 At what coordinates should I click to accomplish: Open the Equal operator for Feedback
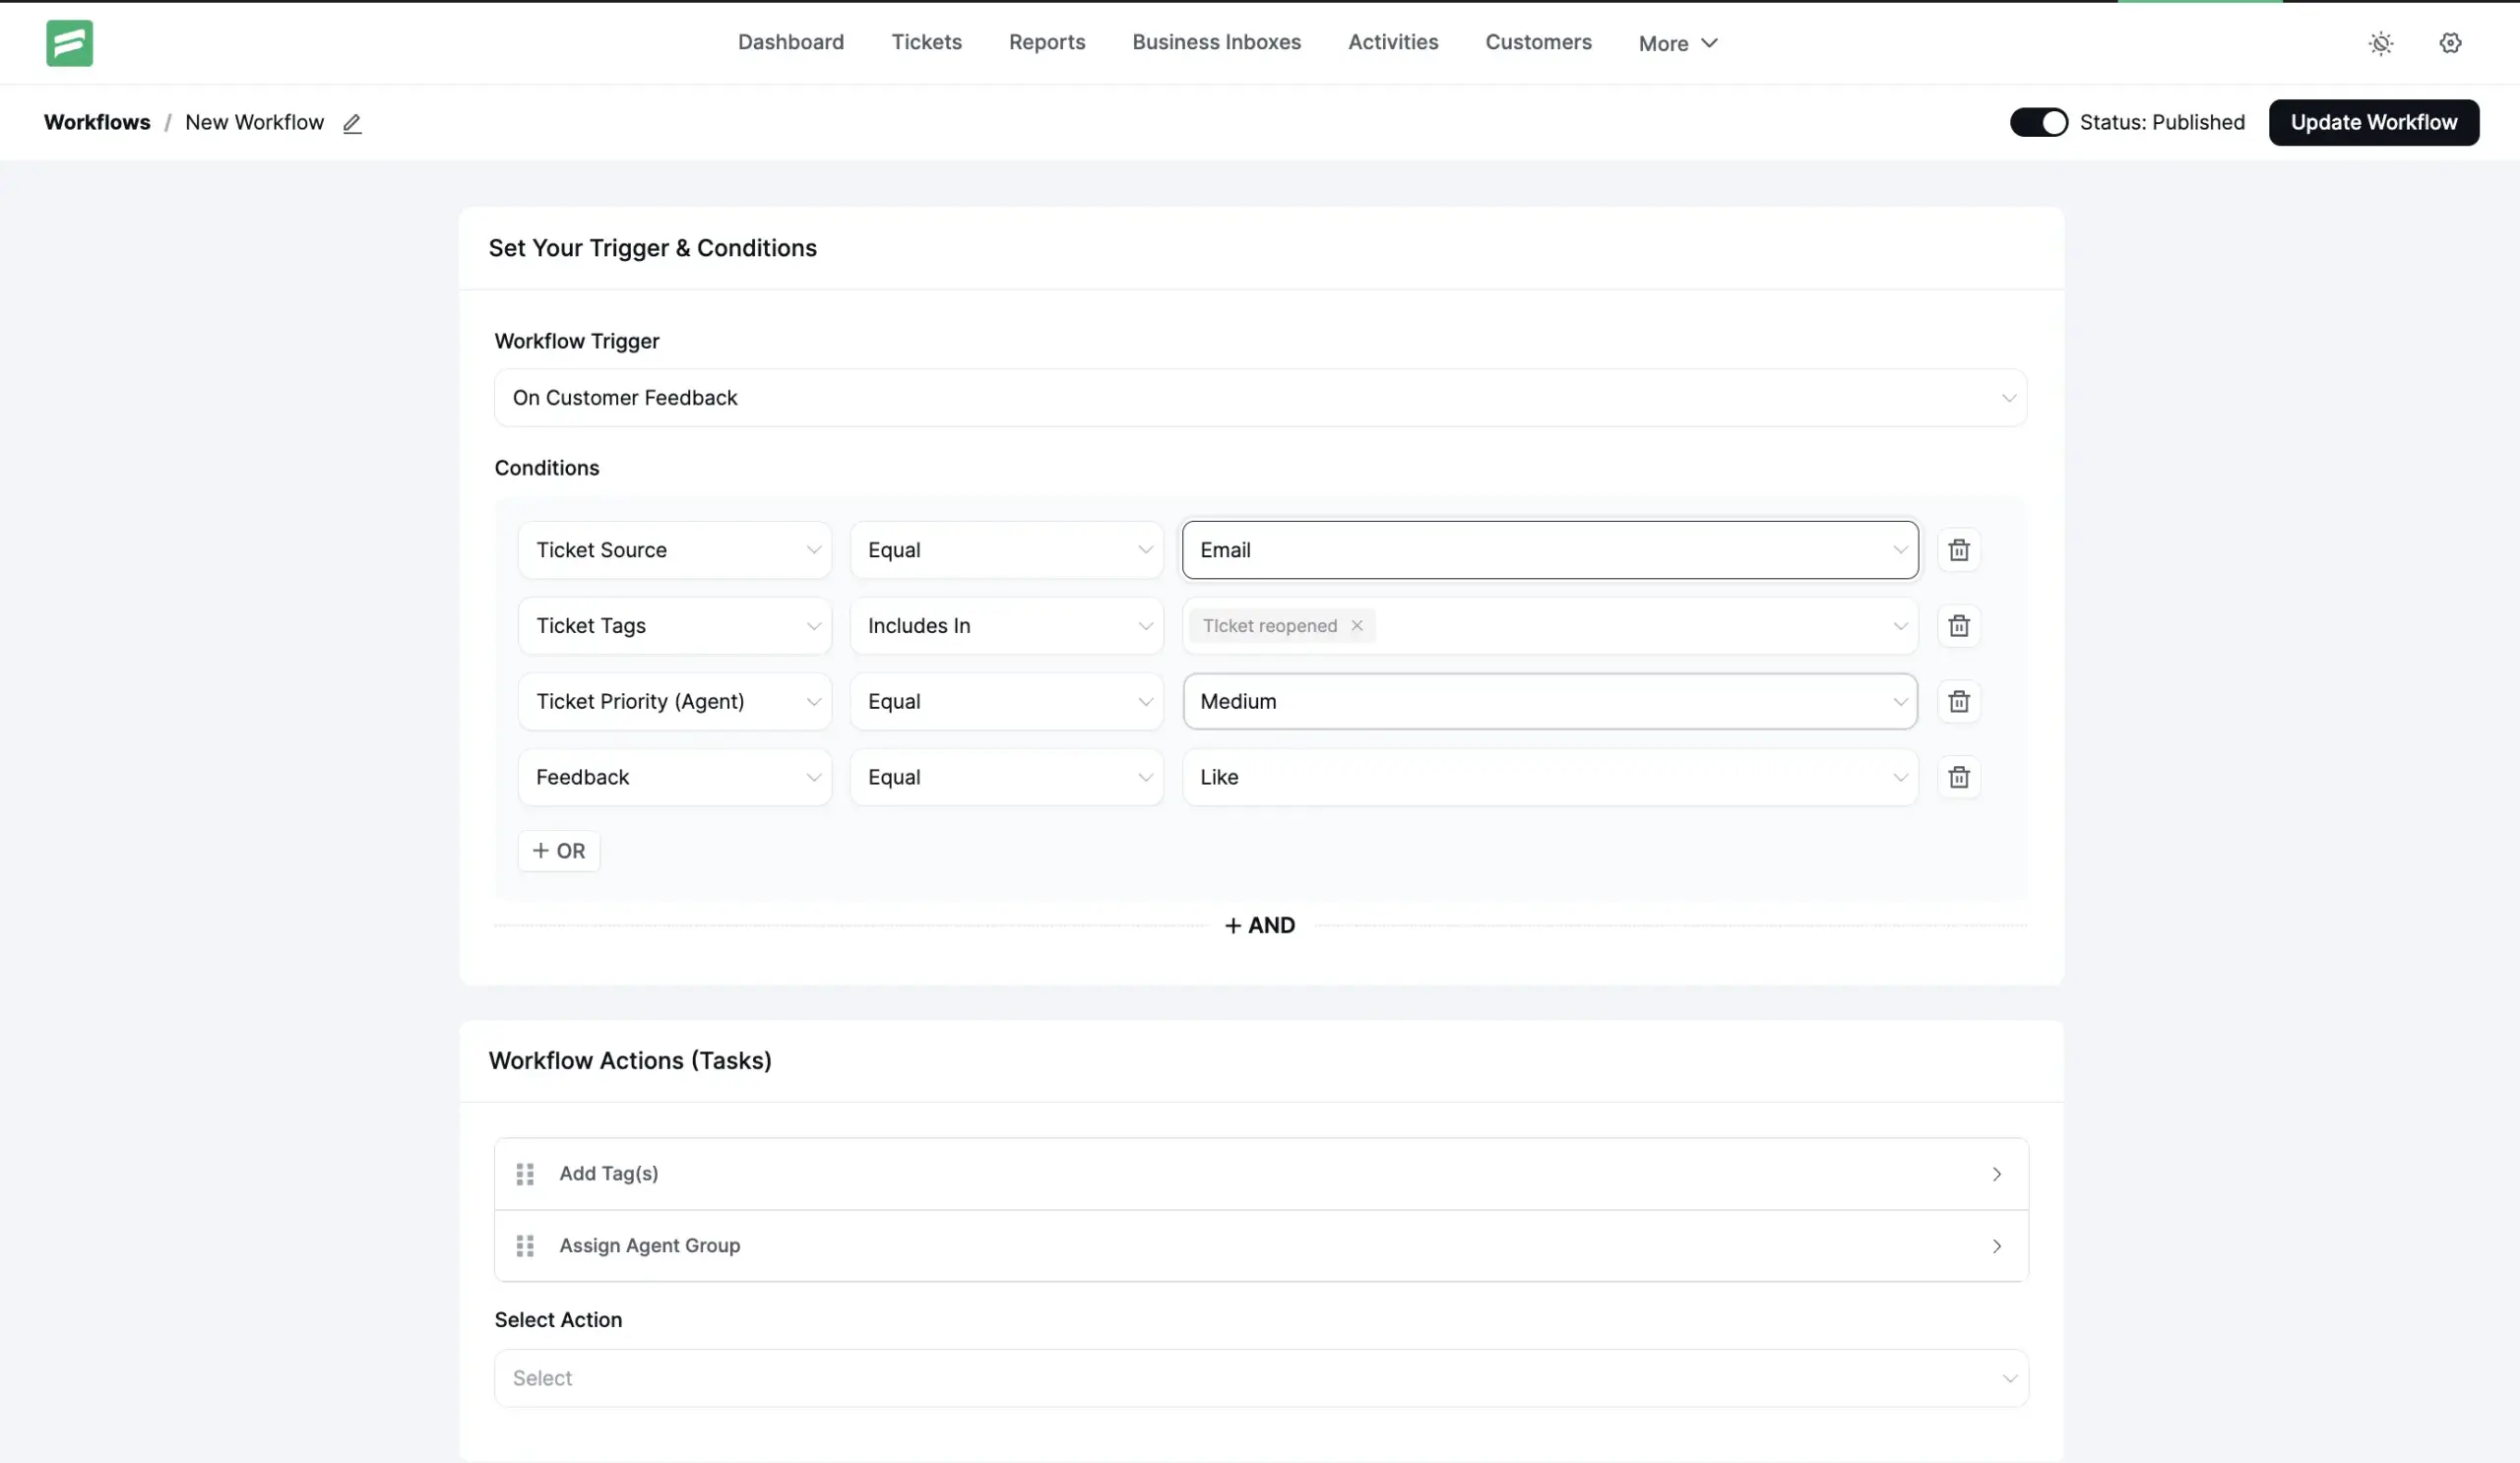pos(1007,778)
